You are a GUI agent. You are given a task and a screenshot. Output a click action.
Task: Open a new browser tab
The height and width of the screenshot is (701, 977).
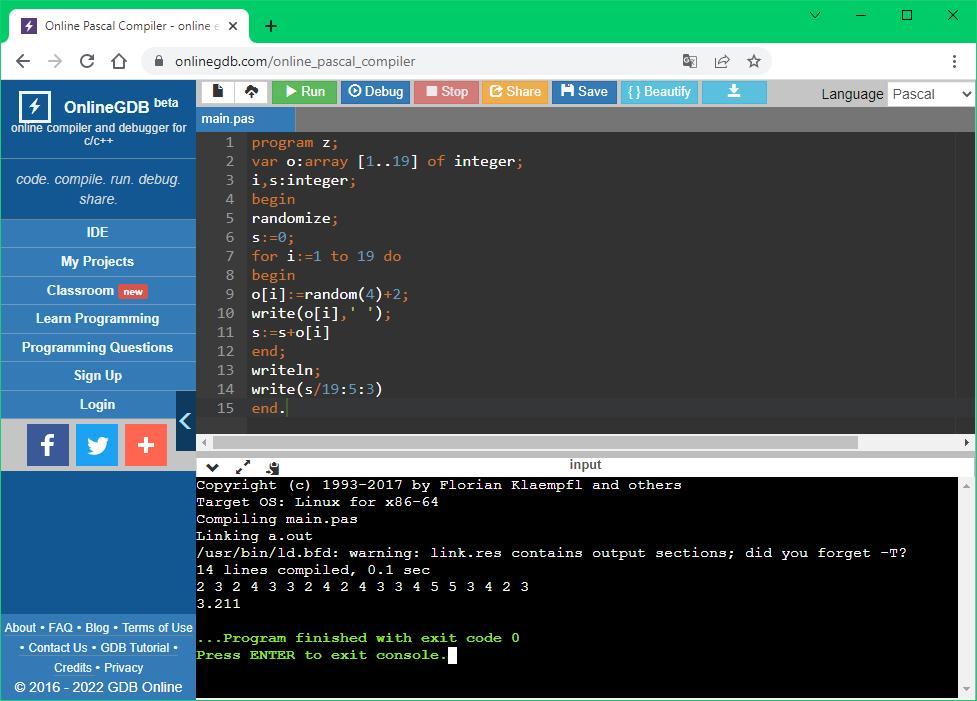pyautogui.click(x=271, y=26)
